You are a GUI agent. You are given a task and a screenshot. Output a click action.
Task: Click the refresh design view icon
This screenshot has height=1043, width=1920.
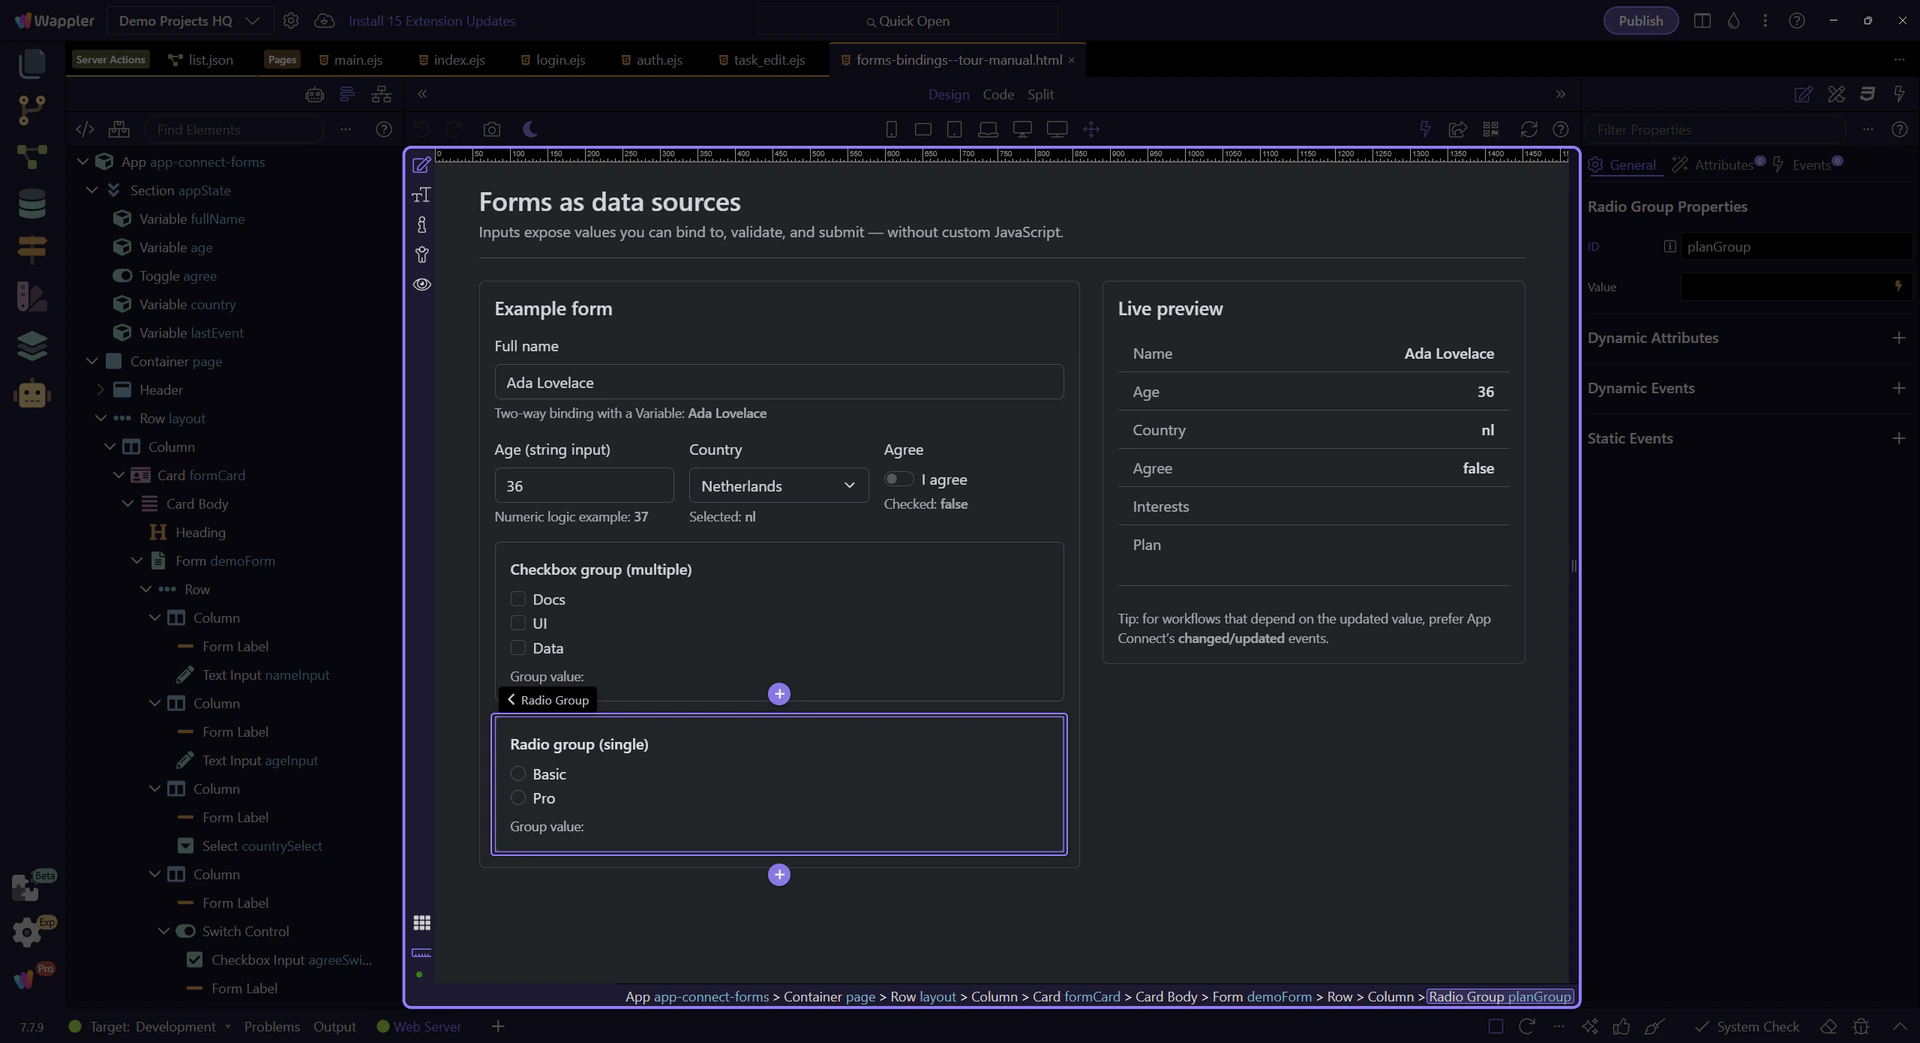(x=1528, y=129)
